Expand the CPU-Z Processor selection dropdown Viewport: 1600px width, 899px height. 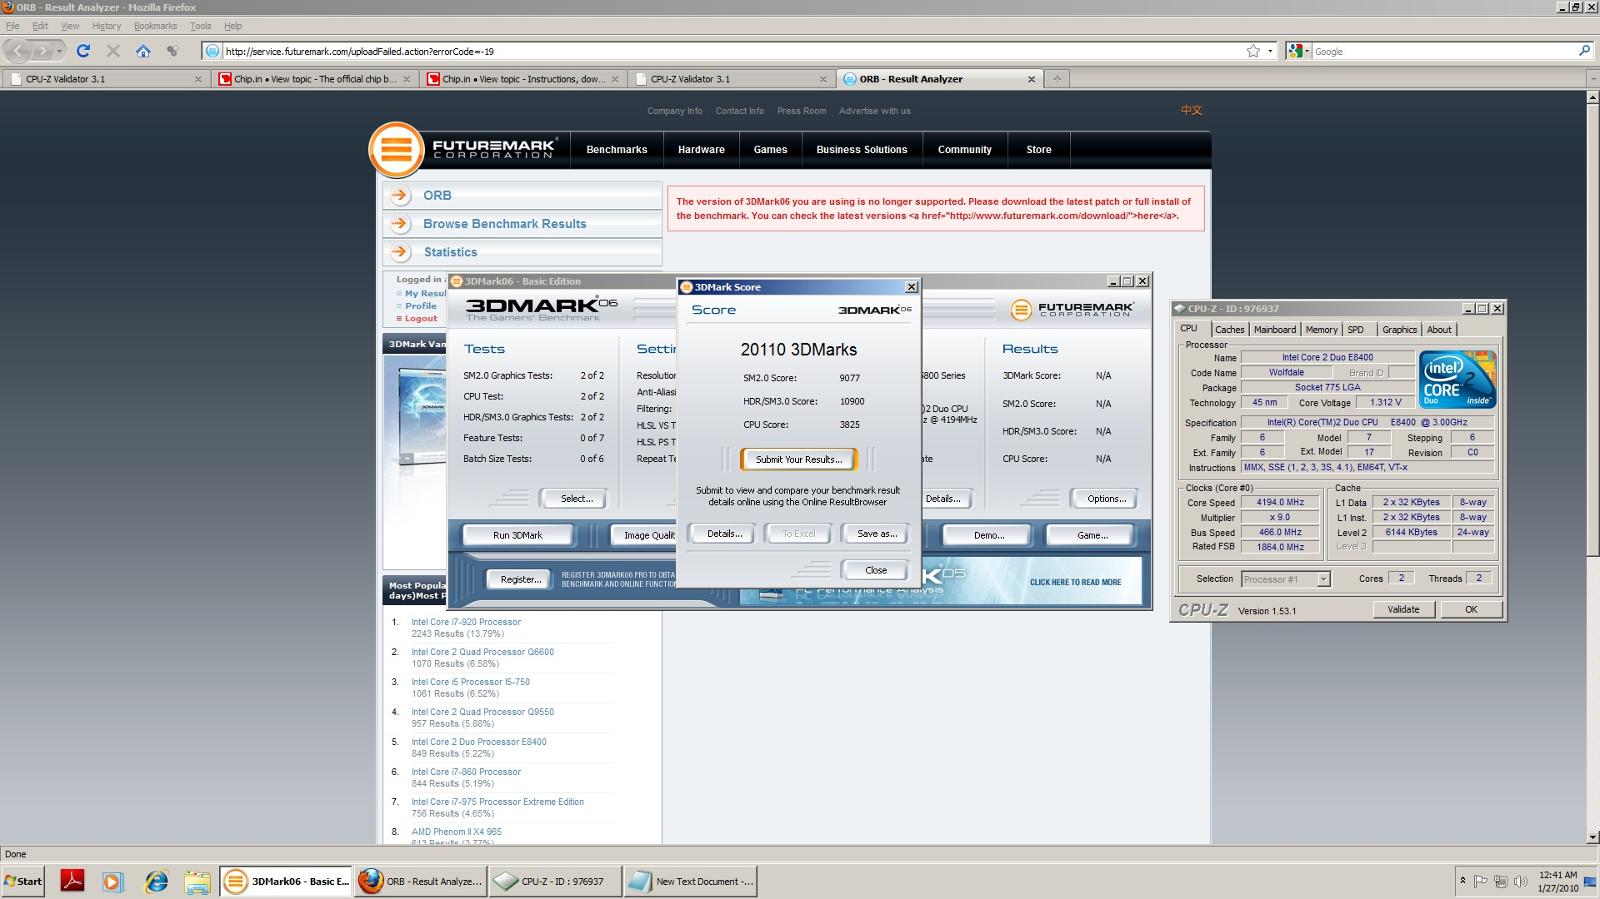1323,579
